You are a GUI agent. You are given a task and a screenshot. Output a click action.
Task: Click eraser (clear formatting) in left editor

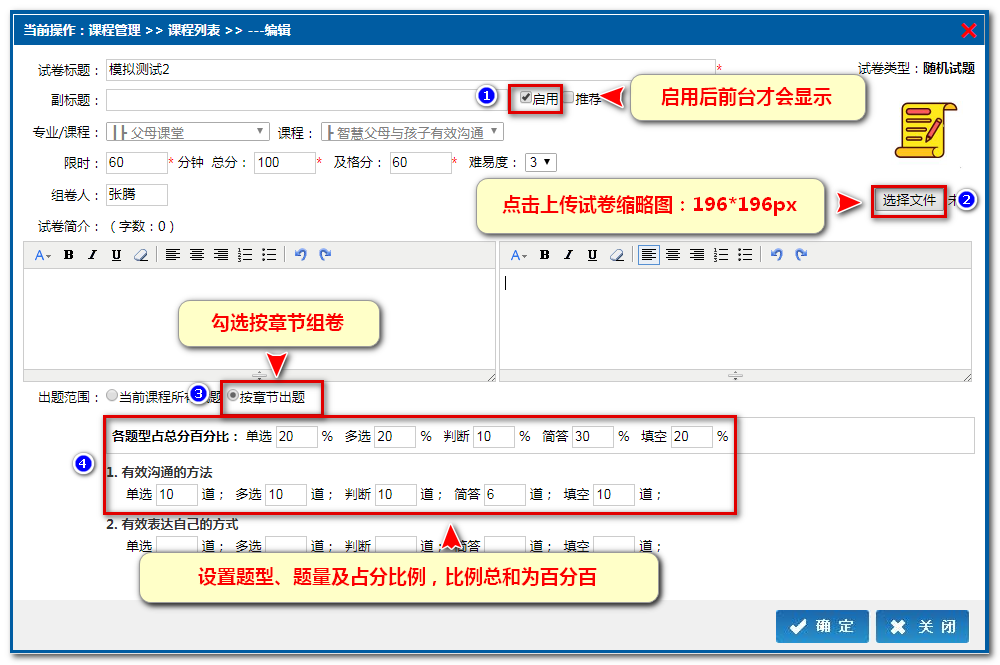(141, 255)
